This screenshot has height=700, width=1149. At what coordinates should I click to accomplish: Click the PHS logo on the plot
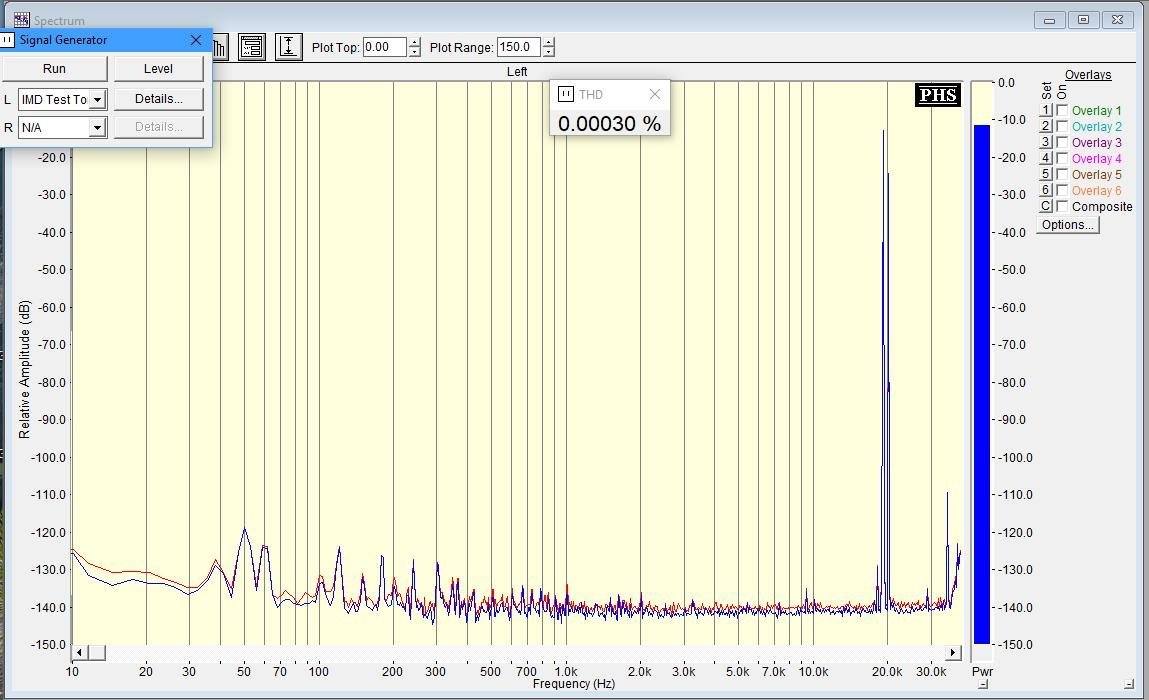[938, 96]
